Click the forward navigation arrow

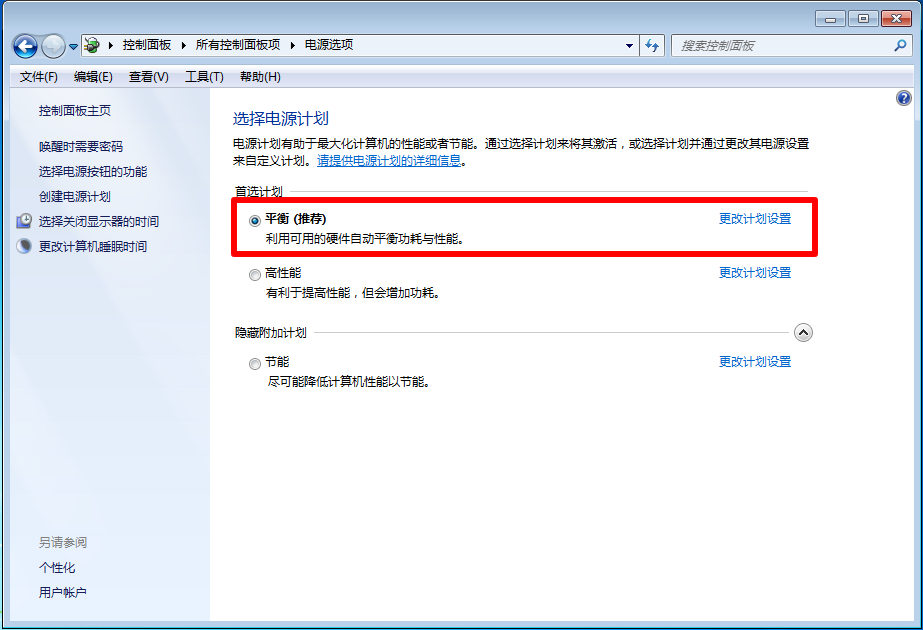[51, 44]
